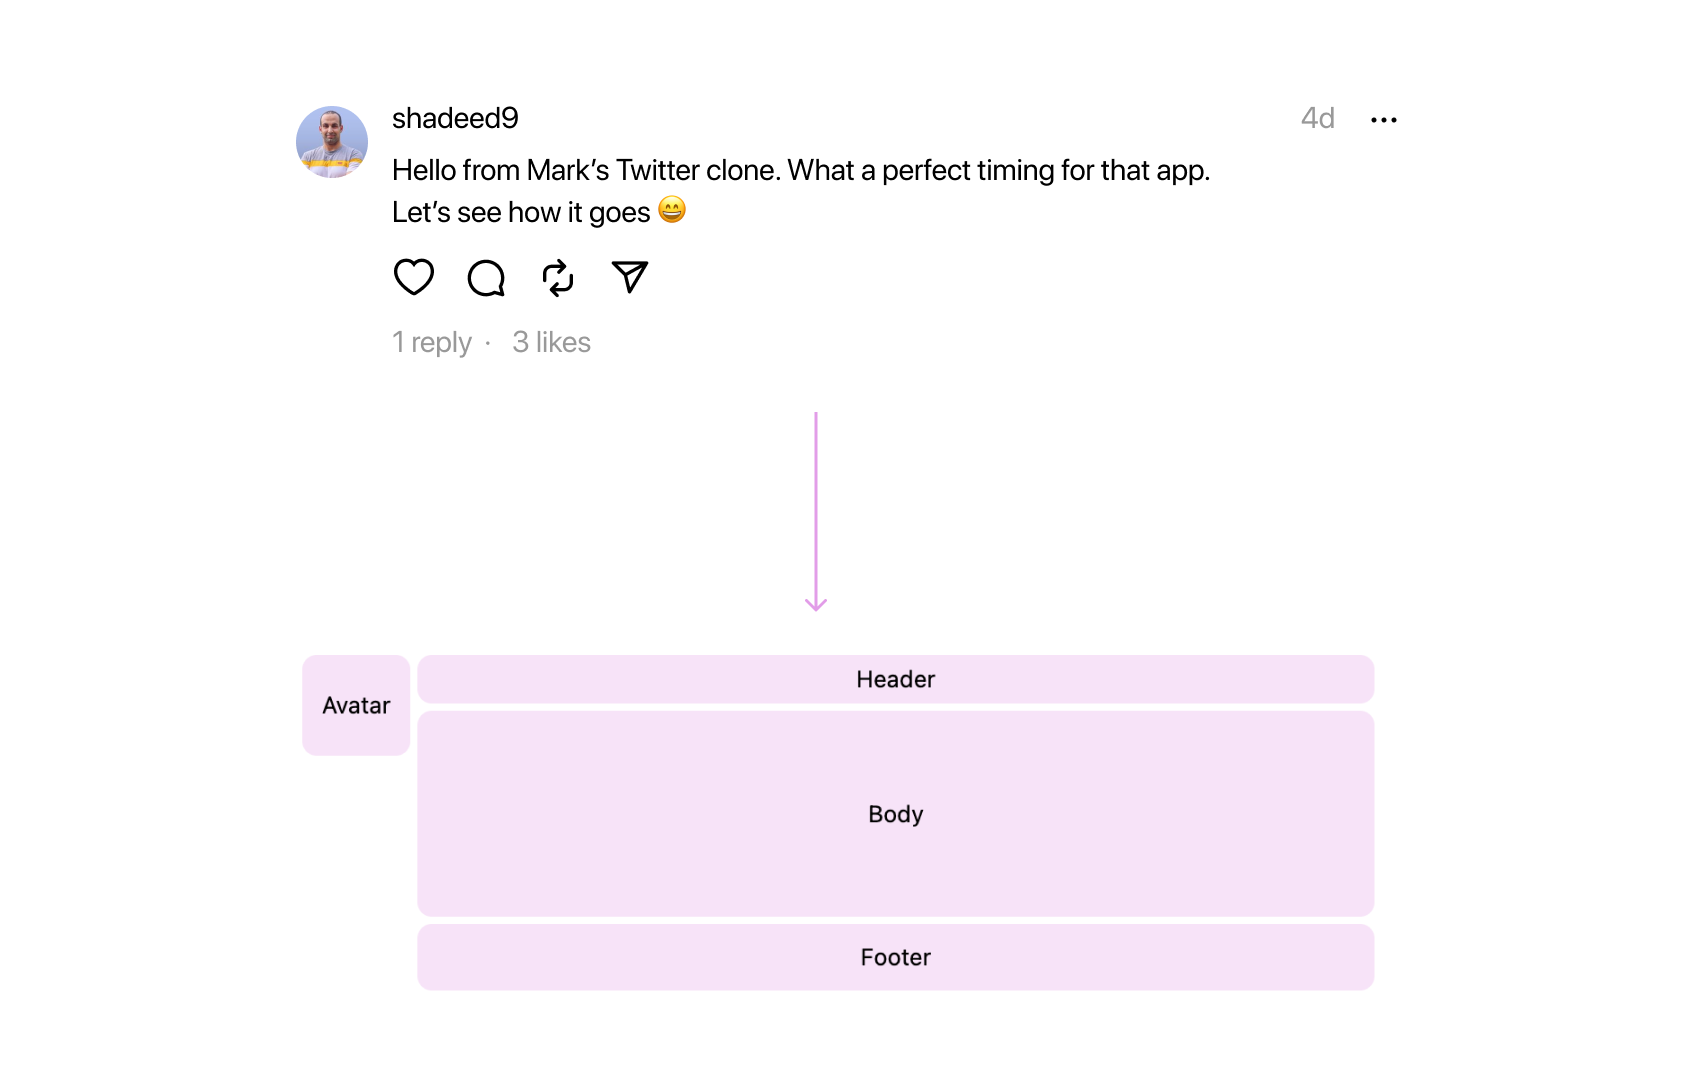View the 1 reply link

(x=432, y=342)
